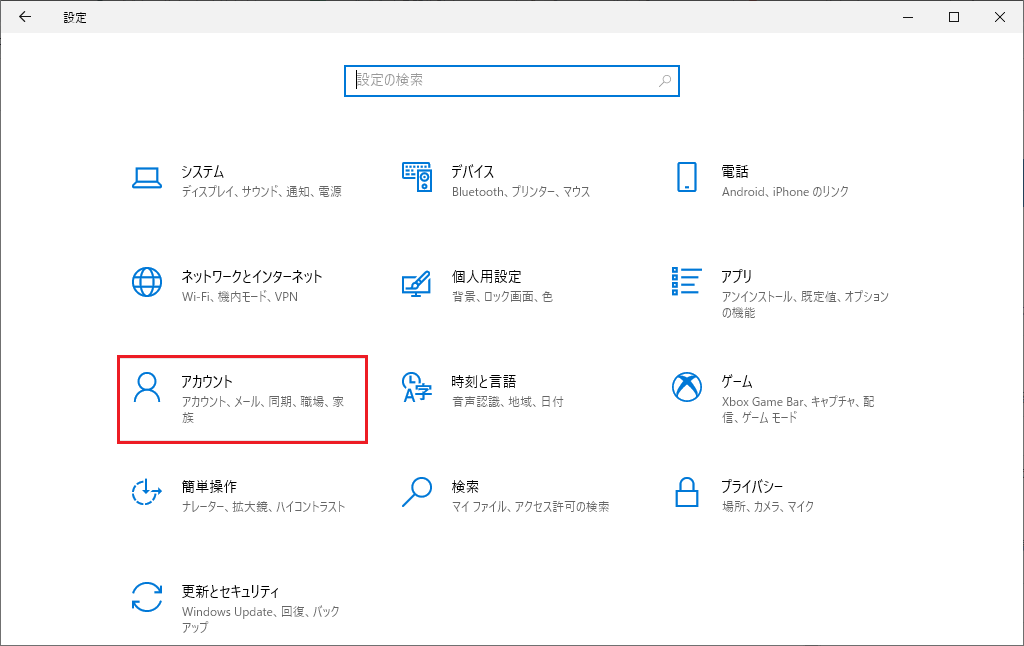Open the プライバシー padlock icon
The image size is (1024, 646).
(687, 492)
